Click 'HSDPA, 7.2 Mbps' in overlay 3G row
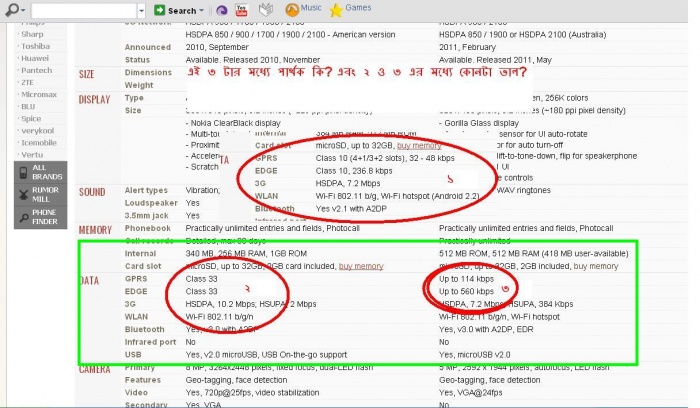 pyautogui.click(x=348, y=183)
